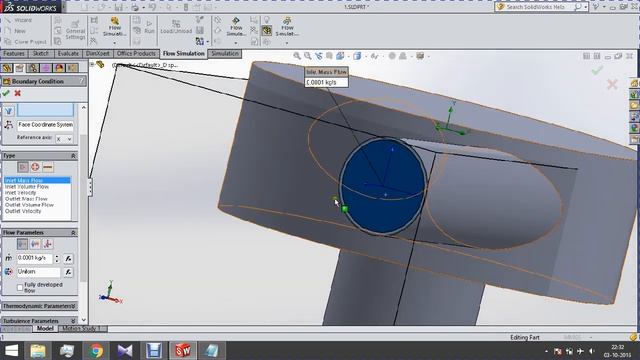
Task: Select Outlet Velocity from type list
Action: pos(23,211)
